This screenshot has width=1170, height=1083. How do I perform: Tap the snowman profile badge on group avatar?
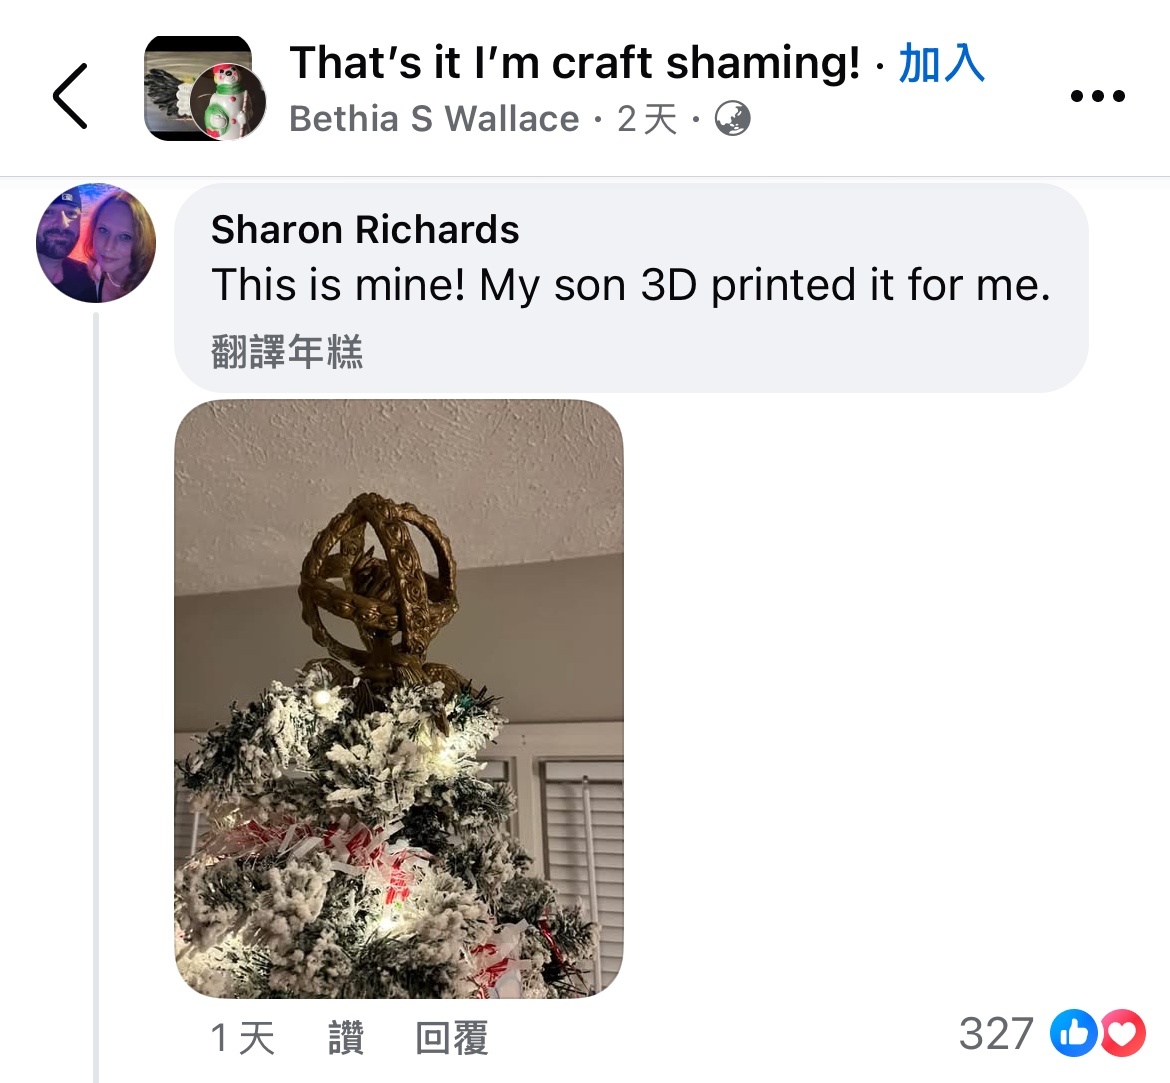tap(228, 102)
